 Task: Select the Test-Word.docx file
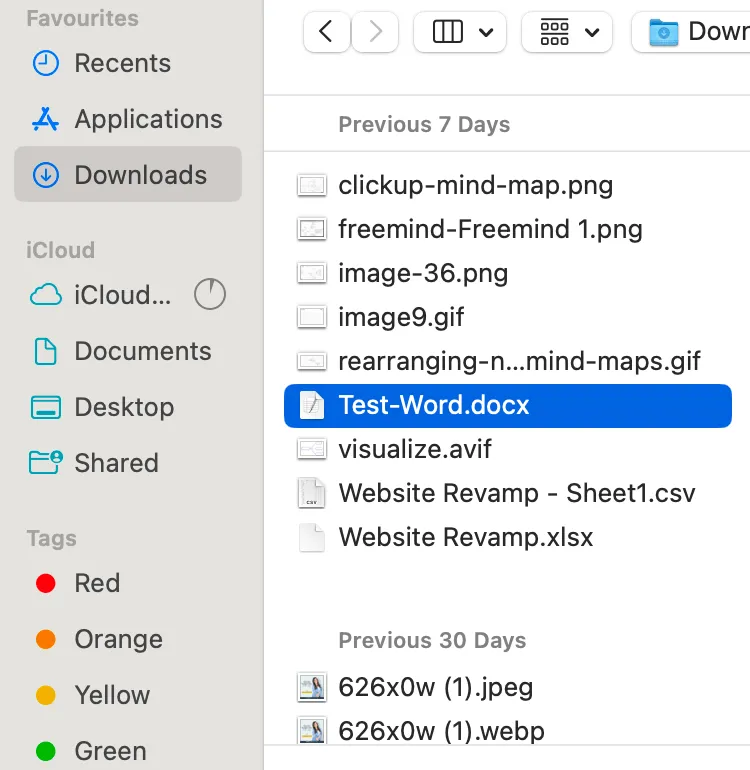434,405
